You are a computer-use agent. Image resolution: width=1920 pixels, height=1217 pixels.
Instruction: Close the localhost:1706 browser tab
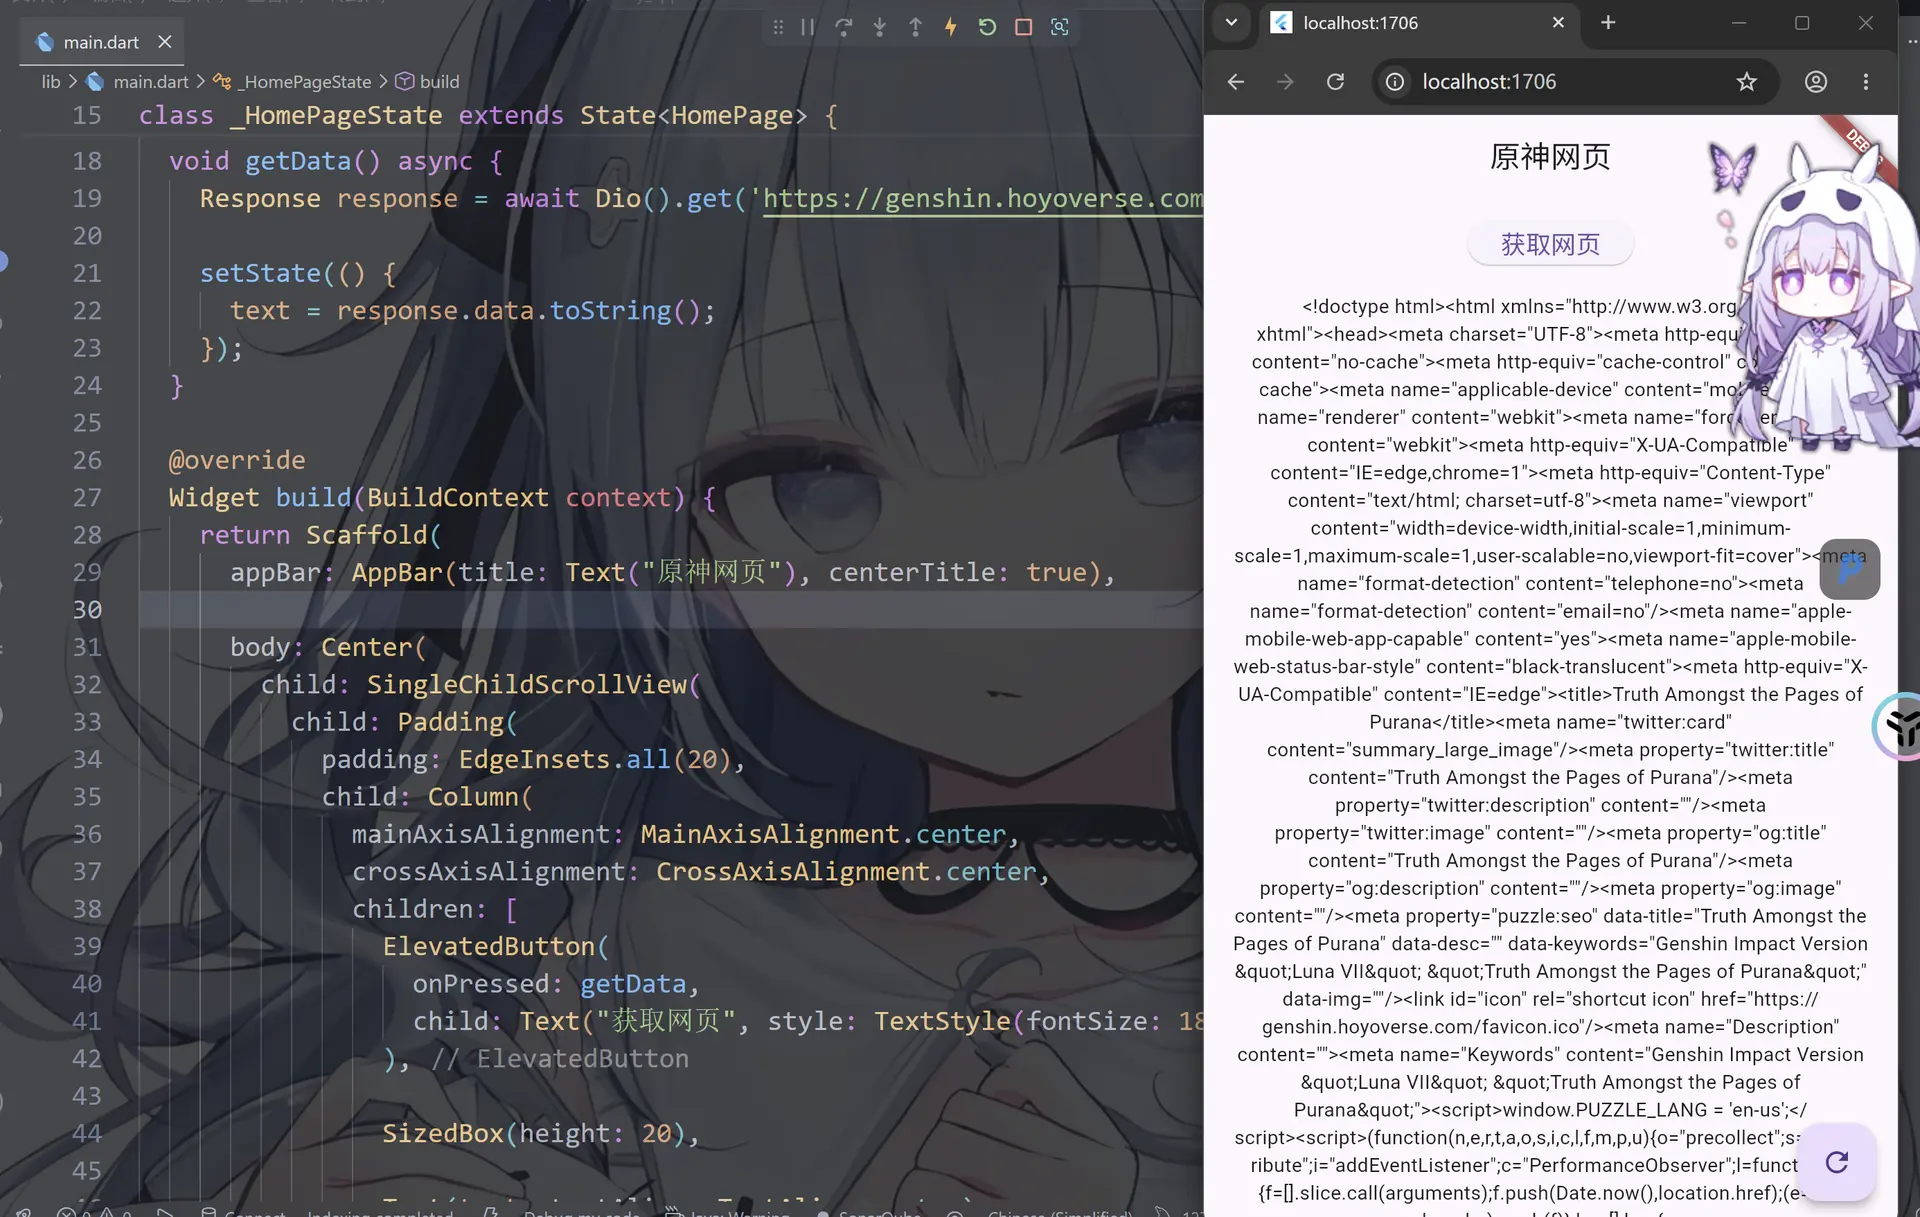pyautogui.click(x=1558, y=23)
